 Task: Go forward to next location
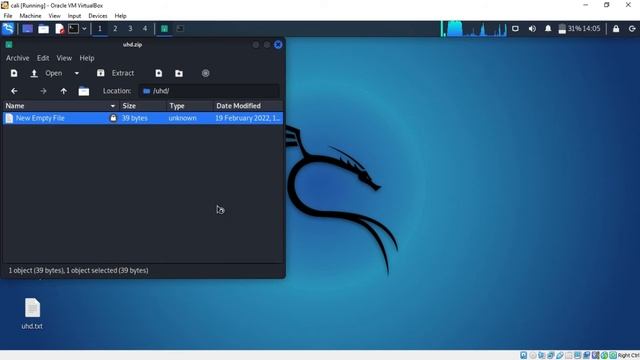pyautogui.click(x=43, y=91)
